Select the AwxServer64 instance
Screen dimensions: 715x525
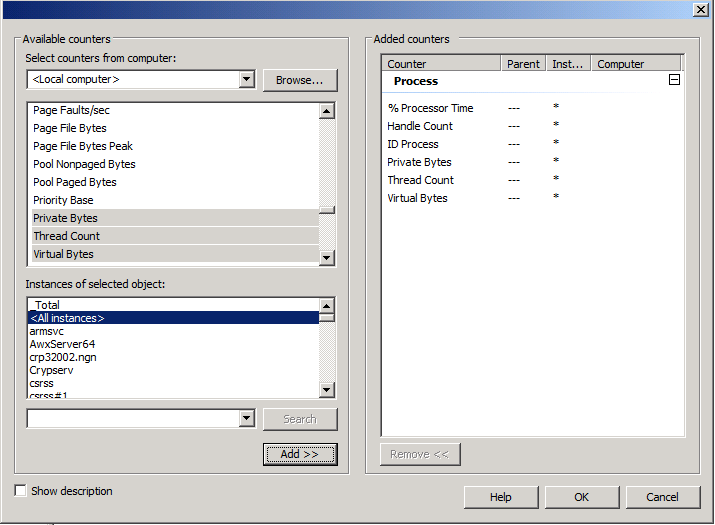point(62,344)
